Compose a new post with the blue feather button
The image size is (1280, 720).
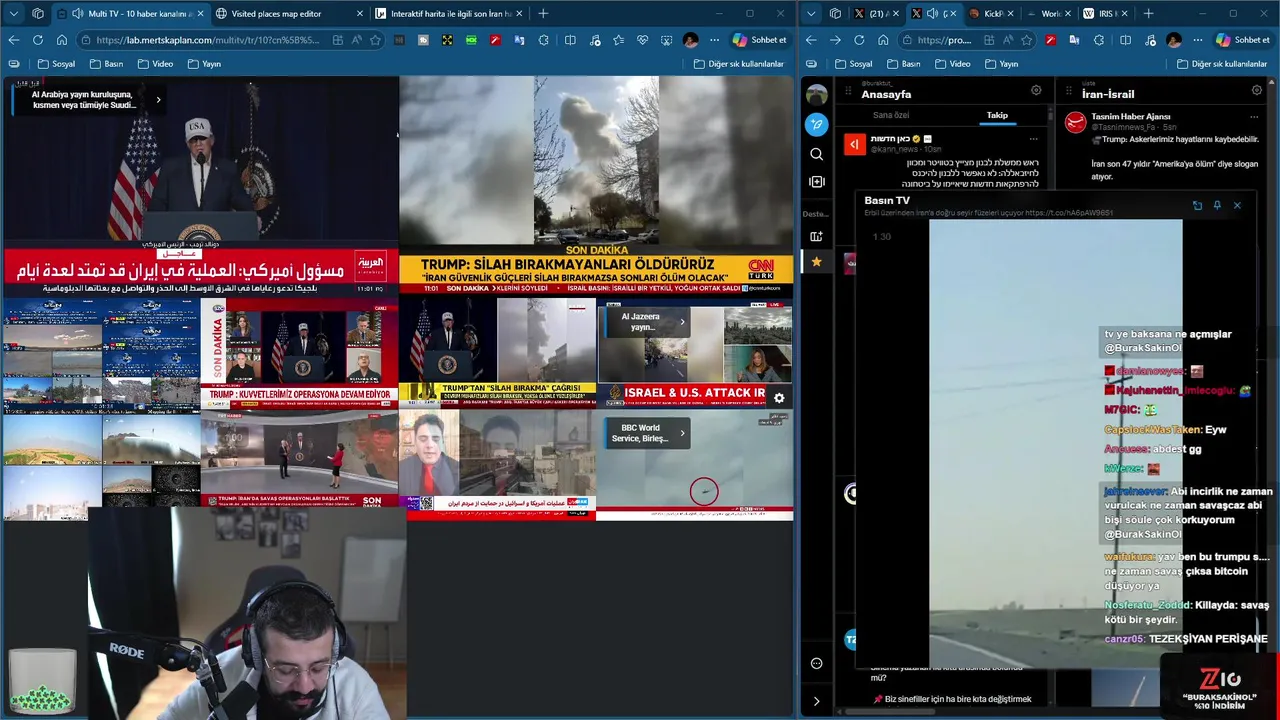(x=817, y=125)
